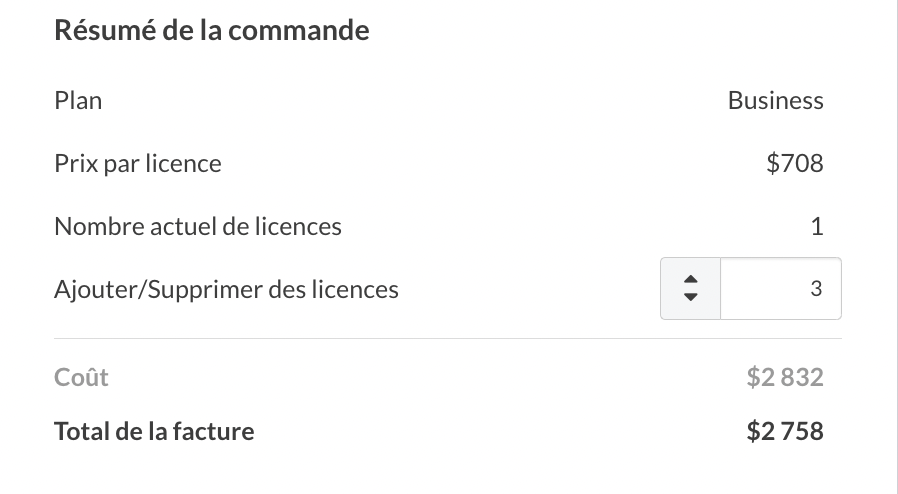The width and height of the screenshot is (898, 494).
Task: Click the current licence count value 1
Action: pyautogui.click(x=817, y=227)
